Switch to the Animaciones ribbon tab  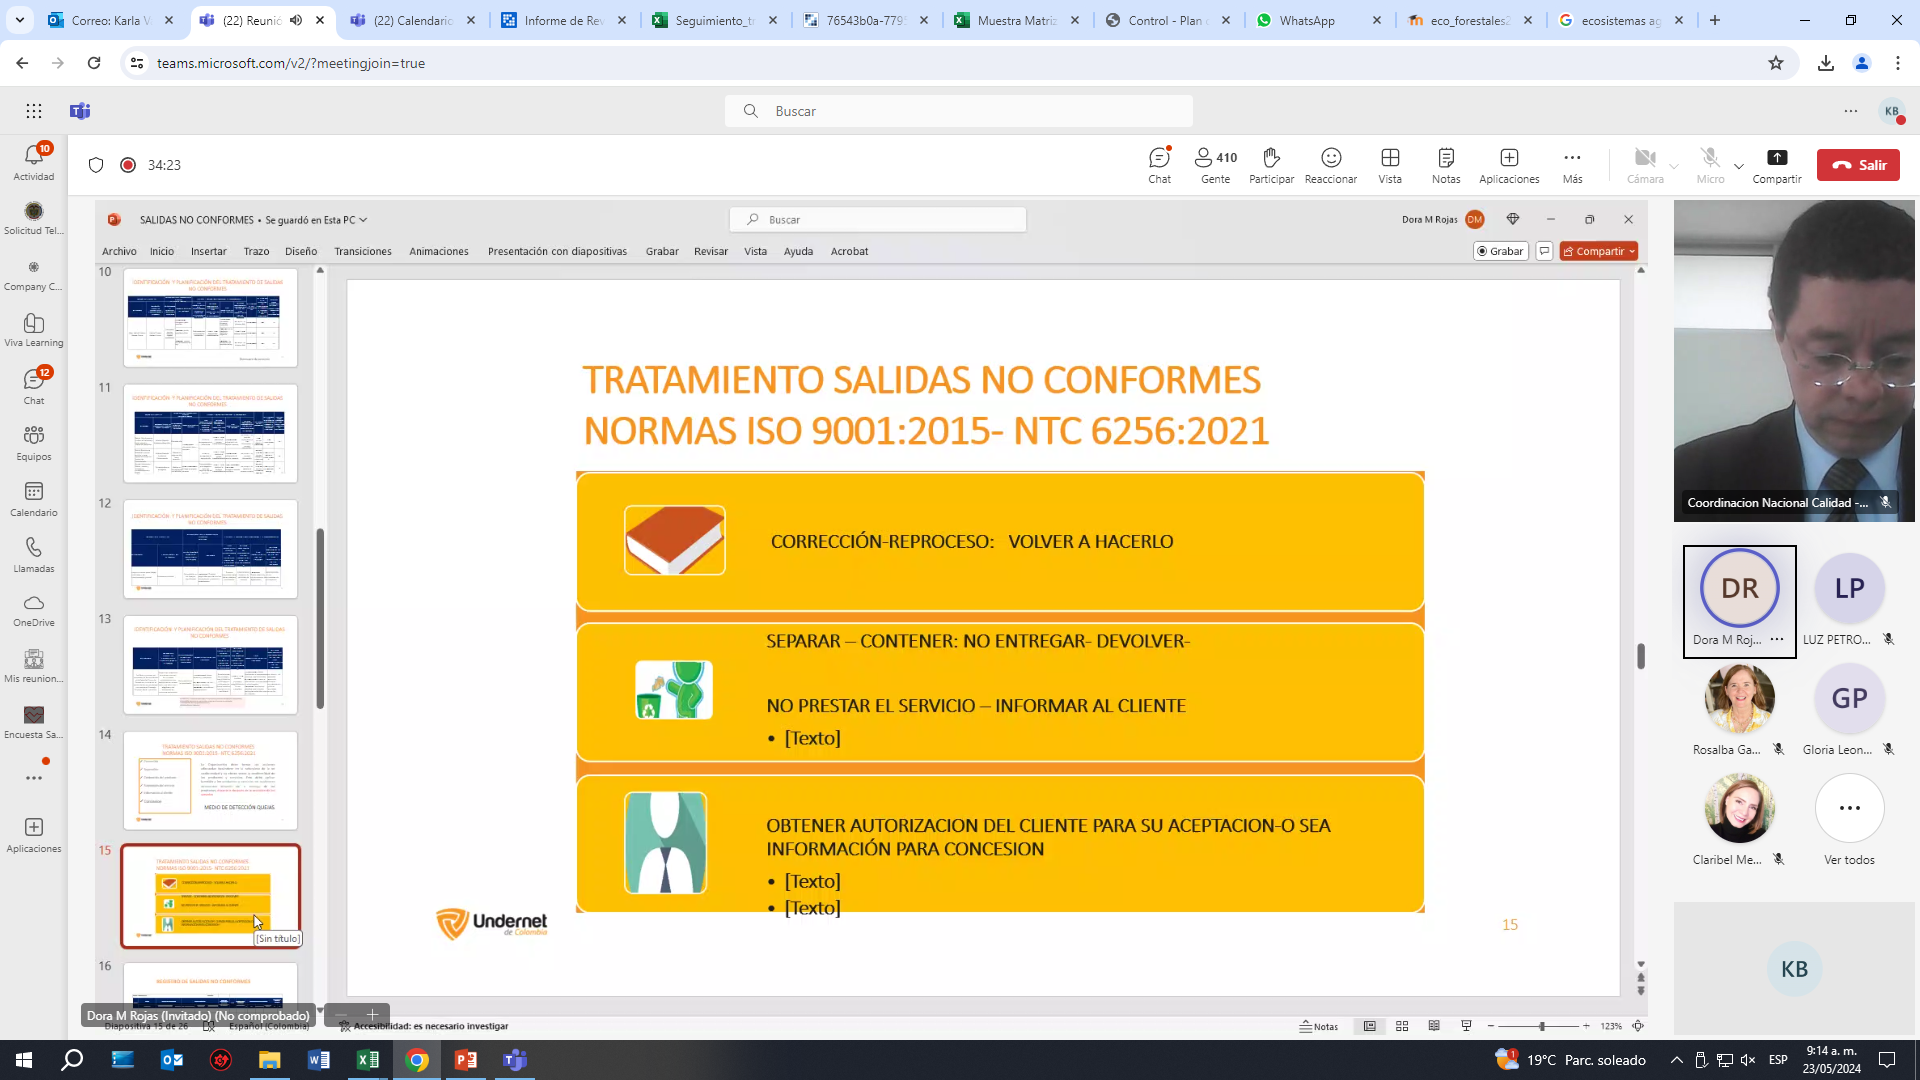click(x=439, y=251)
